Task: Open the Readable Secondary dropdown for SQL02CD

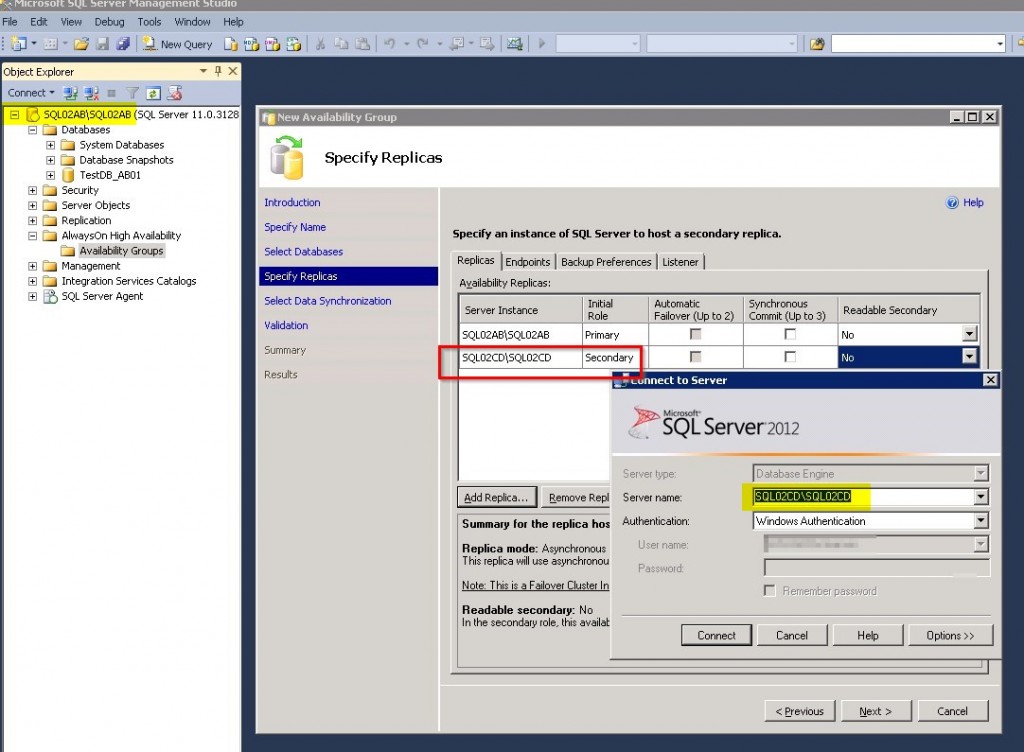Action: 967,356
